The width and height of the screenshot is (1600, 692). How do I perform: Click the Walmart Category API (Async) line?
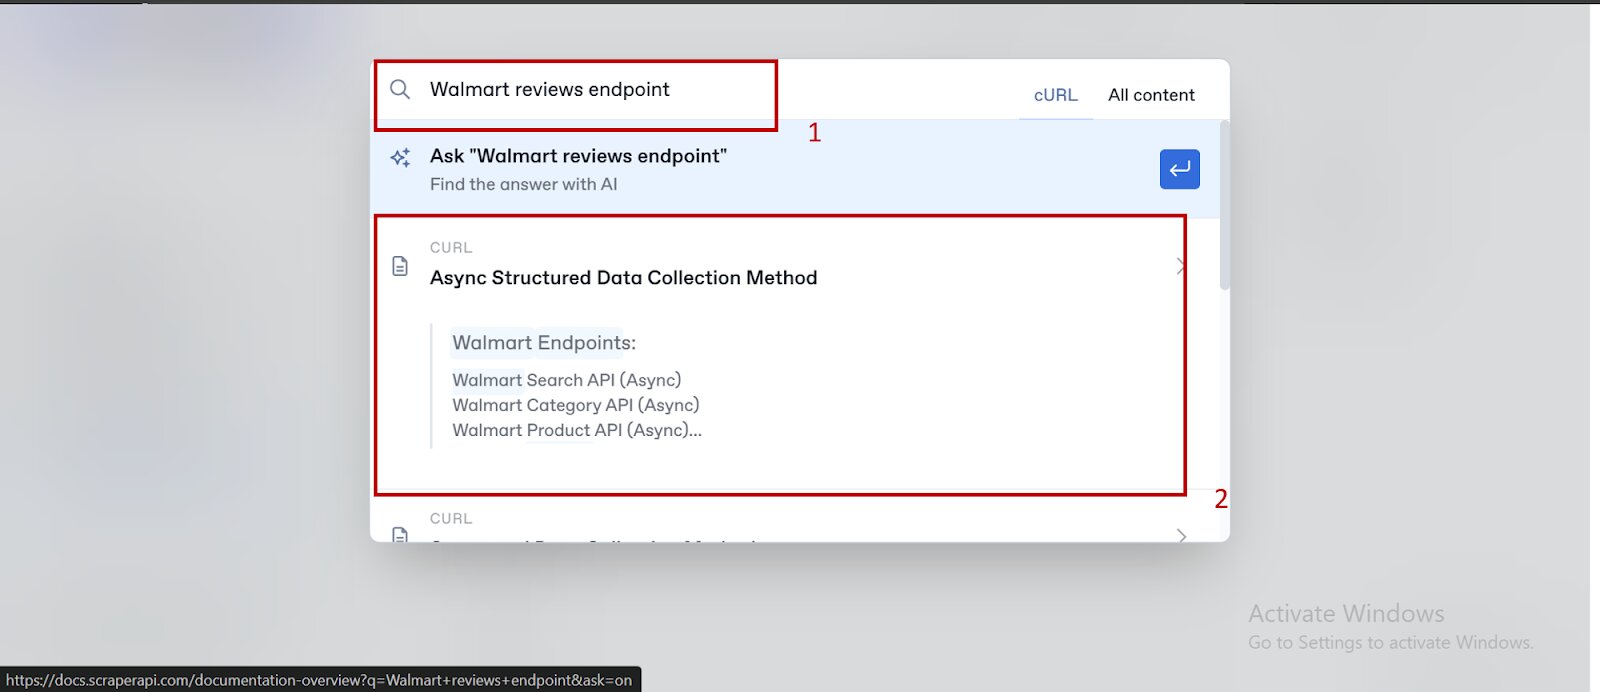click(x=575, y=405)
